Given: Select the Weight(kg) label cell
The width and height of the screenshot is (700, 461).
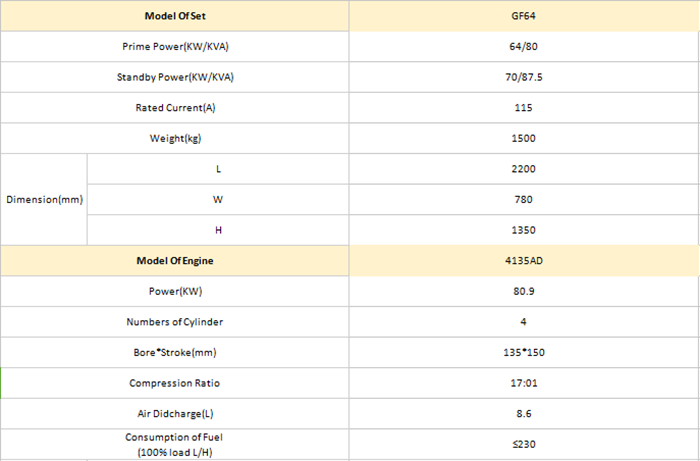Looking at the screenshot, I should tap(175, 138).
